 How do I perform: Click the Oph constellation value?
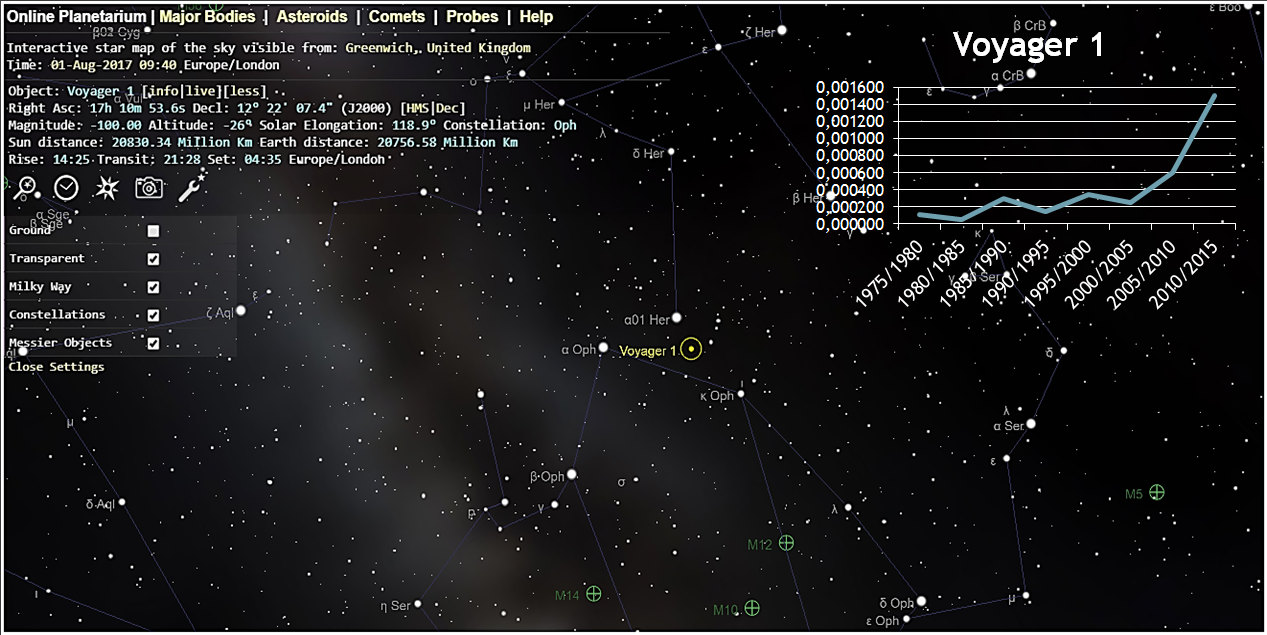(565, 126)
